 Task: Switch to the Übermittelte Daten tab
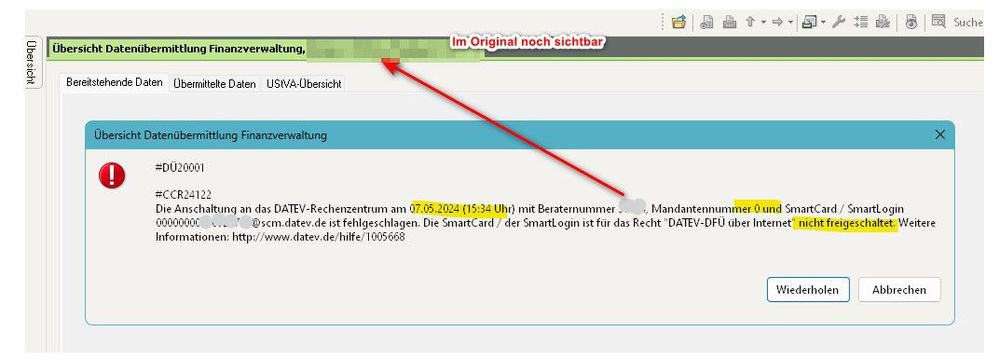tap(215, 83)
